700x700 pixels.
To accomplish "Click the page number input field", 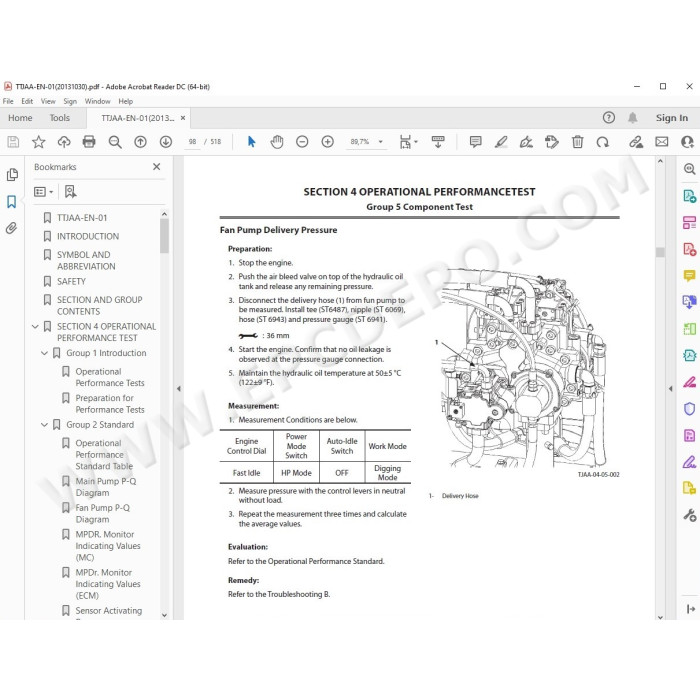I will click(192, 142).
